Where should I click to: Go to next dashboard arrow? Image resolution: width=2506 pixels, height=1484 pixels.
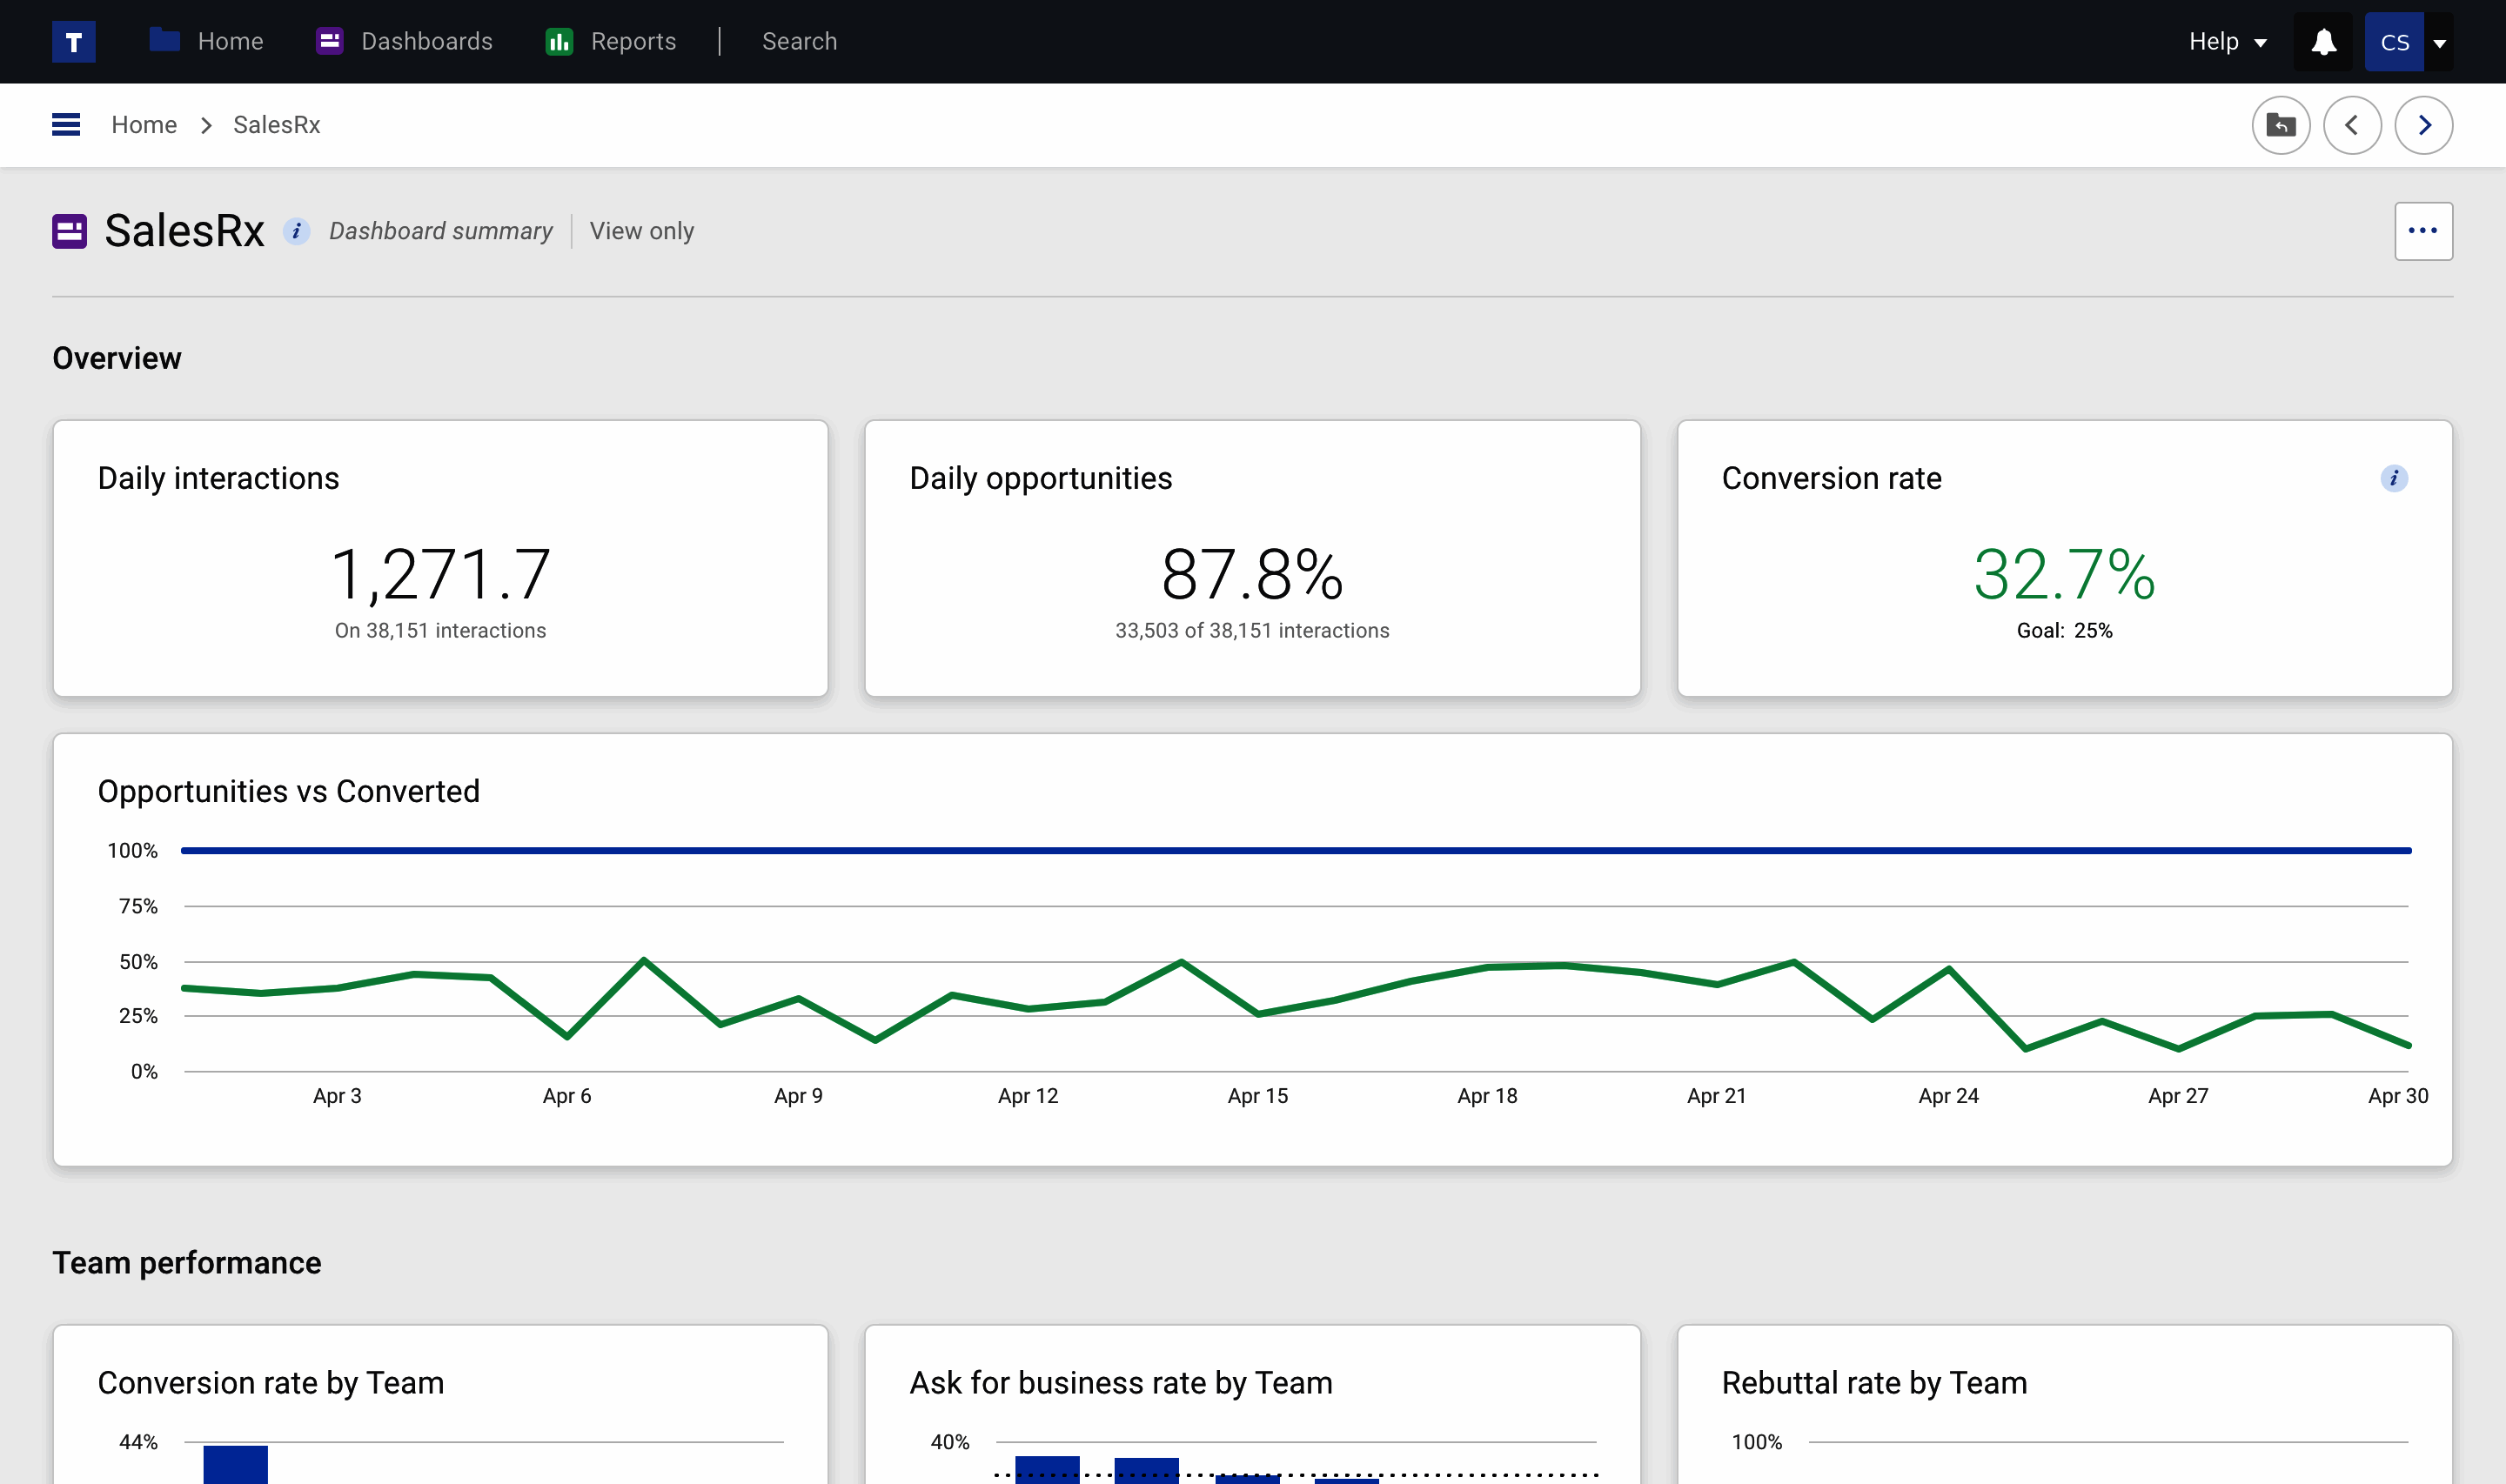pos(2423,125)
